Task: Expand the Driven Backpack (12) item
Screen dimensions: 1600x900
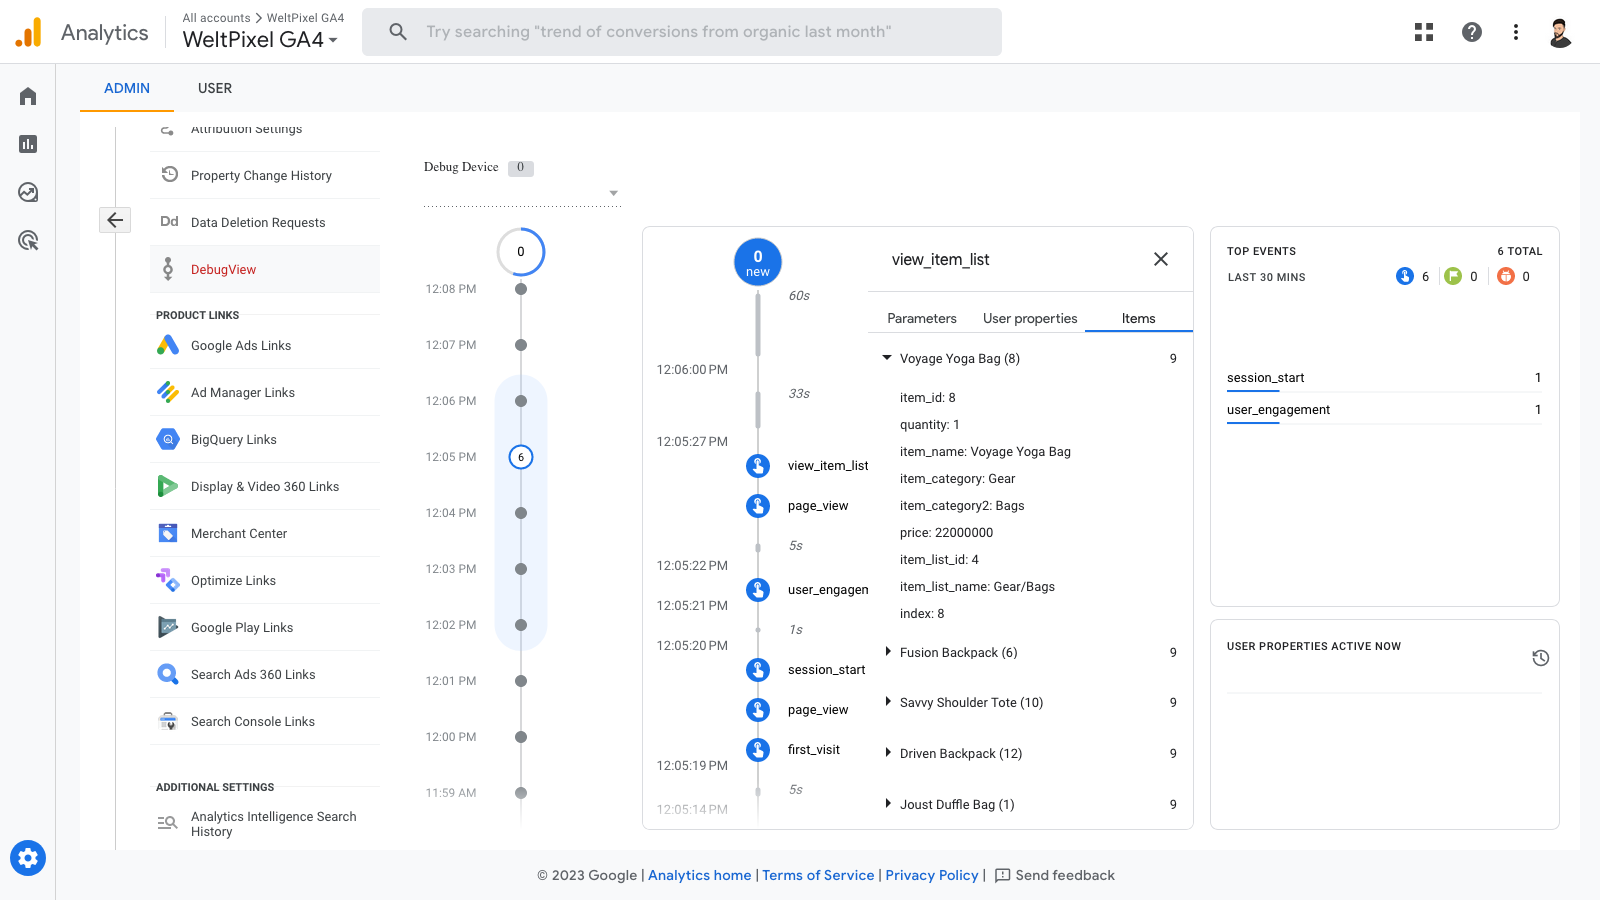Action: pyautogui.click(x=887, y=753)
